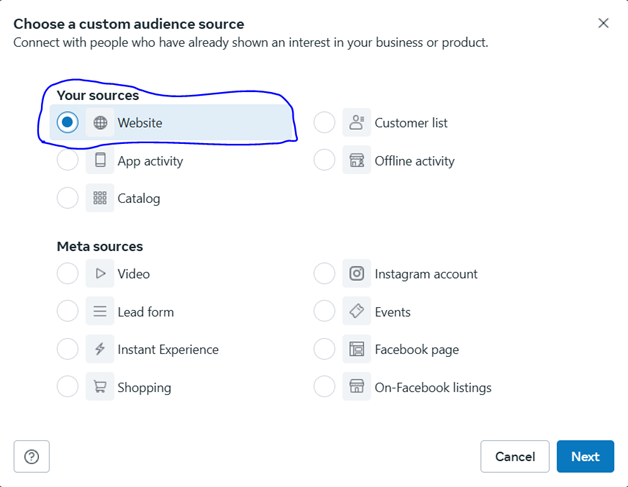The height and width of the screenshot is (487, 628).
Task: Click the Offline activity label
Action: [x=415, y=161]
